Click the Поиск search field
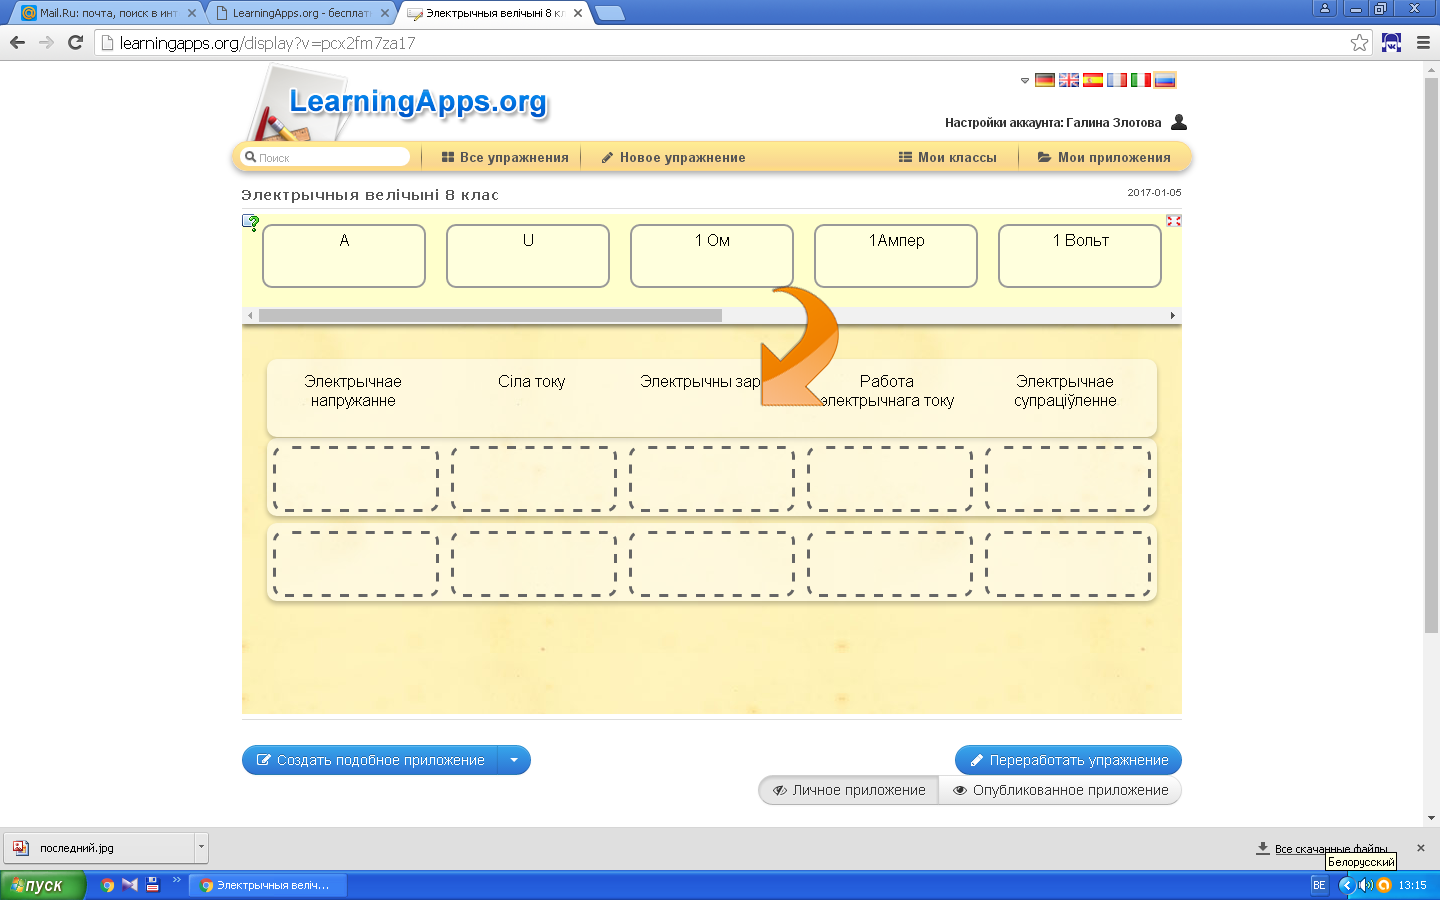Image resolution: width=1440 pixels, height=900 pixels. coord(330,157)
